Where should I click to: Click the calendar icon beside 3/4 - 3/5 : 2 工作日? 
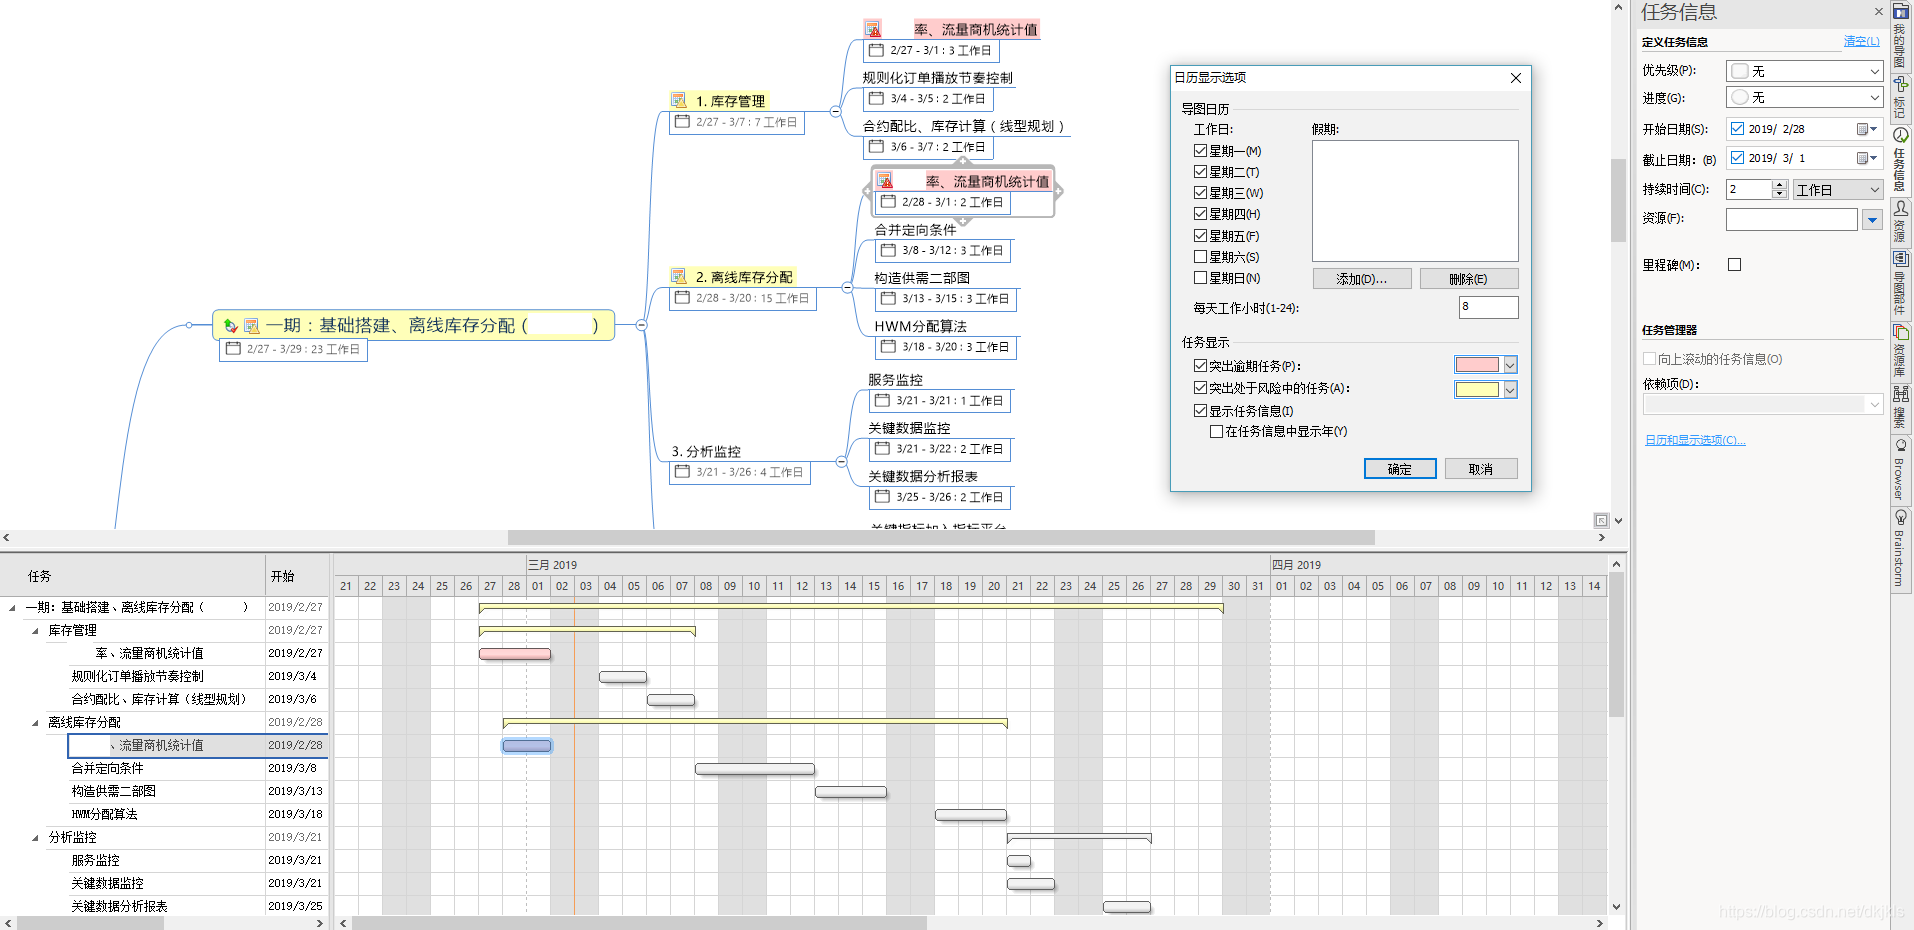point(876,98)
